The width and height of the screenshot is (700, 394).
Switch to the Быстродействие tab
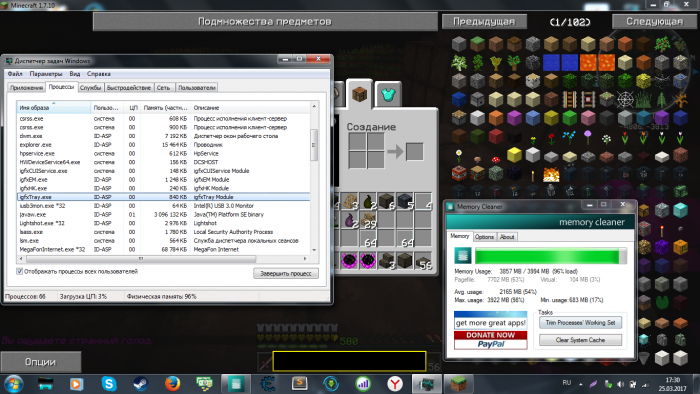(x=129, y=87)
